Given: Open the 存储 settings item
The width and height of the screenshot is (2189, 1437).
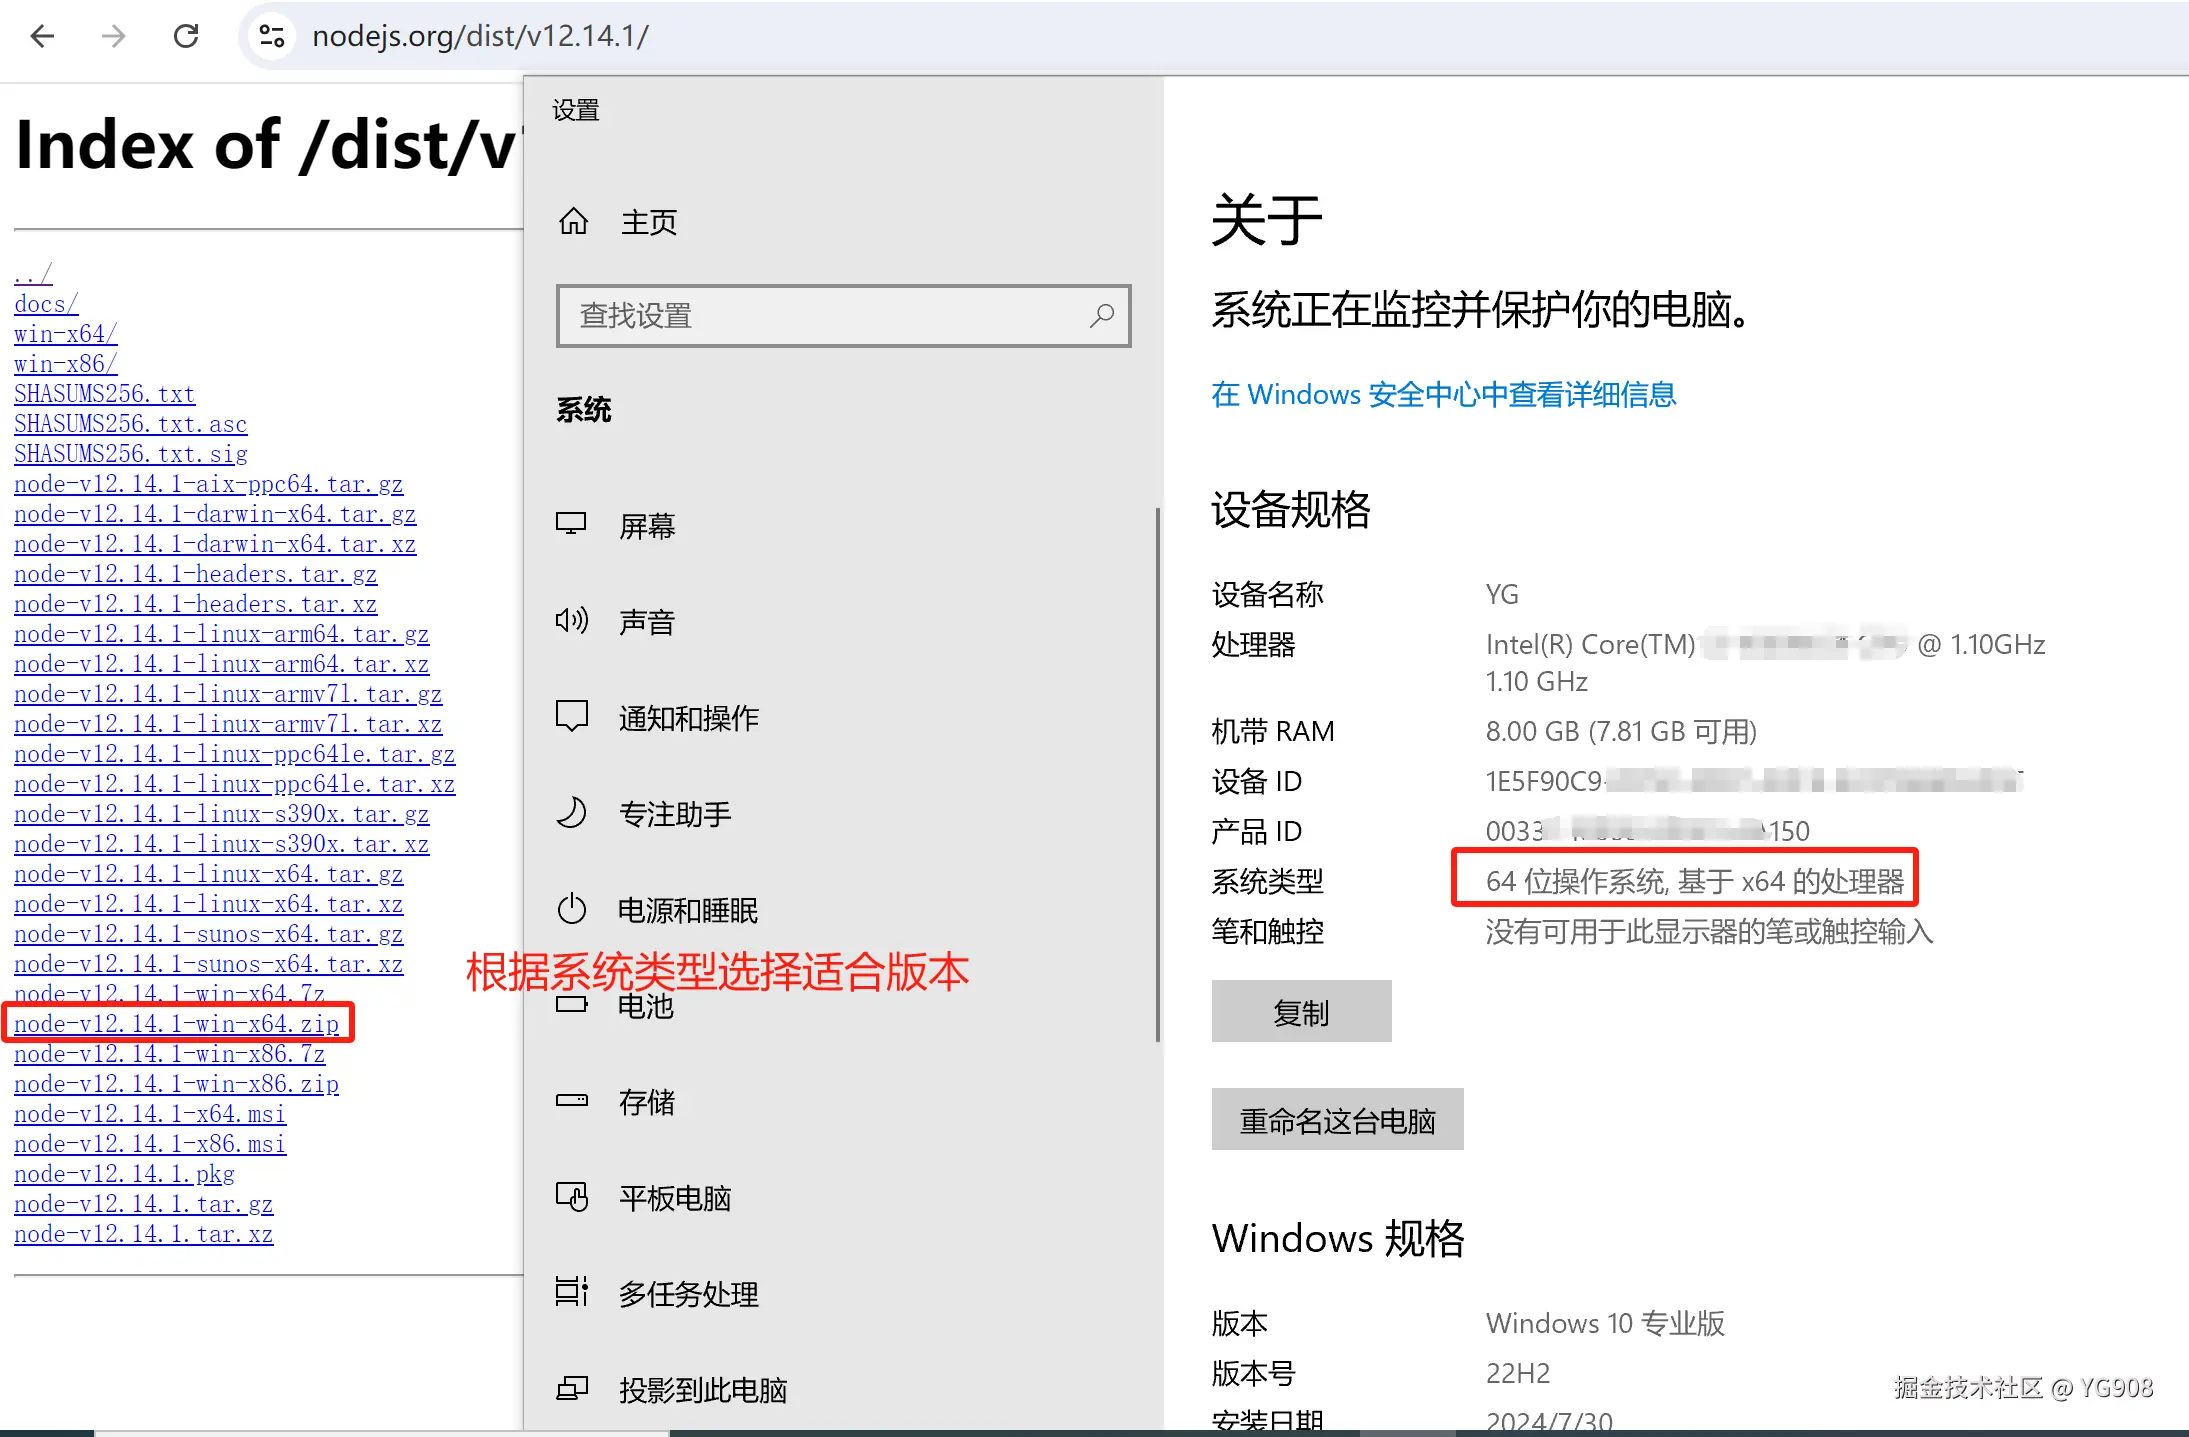Looking at the screenshot, I should [646, 1102].
